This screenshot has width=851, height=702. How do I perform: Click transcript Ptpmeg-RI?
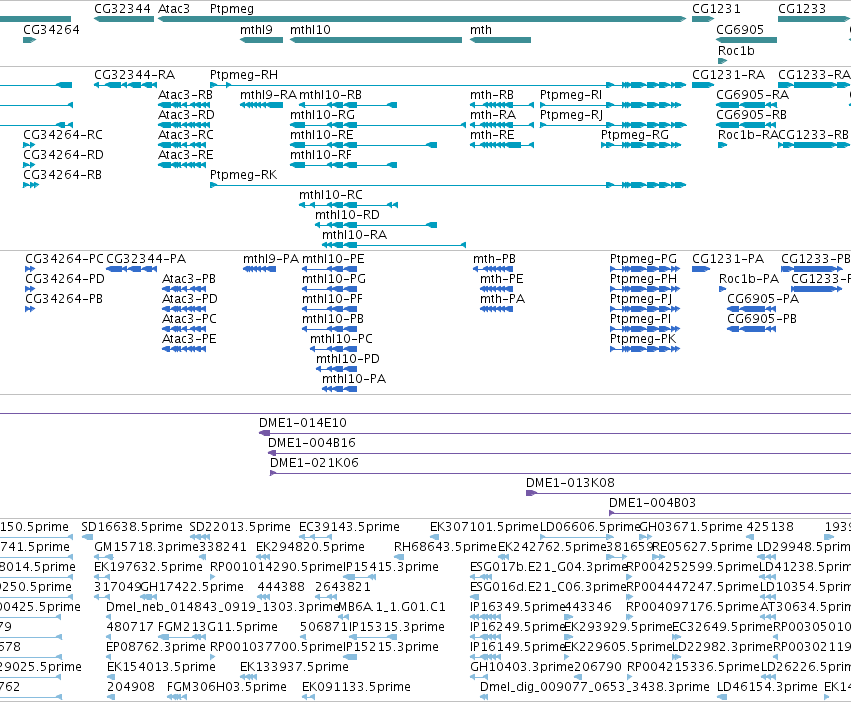(x=613, y=105)
